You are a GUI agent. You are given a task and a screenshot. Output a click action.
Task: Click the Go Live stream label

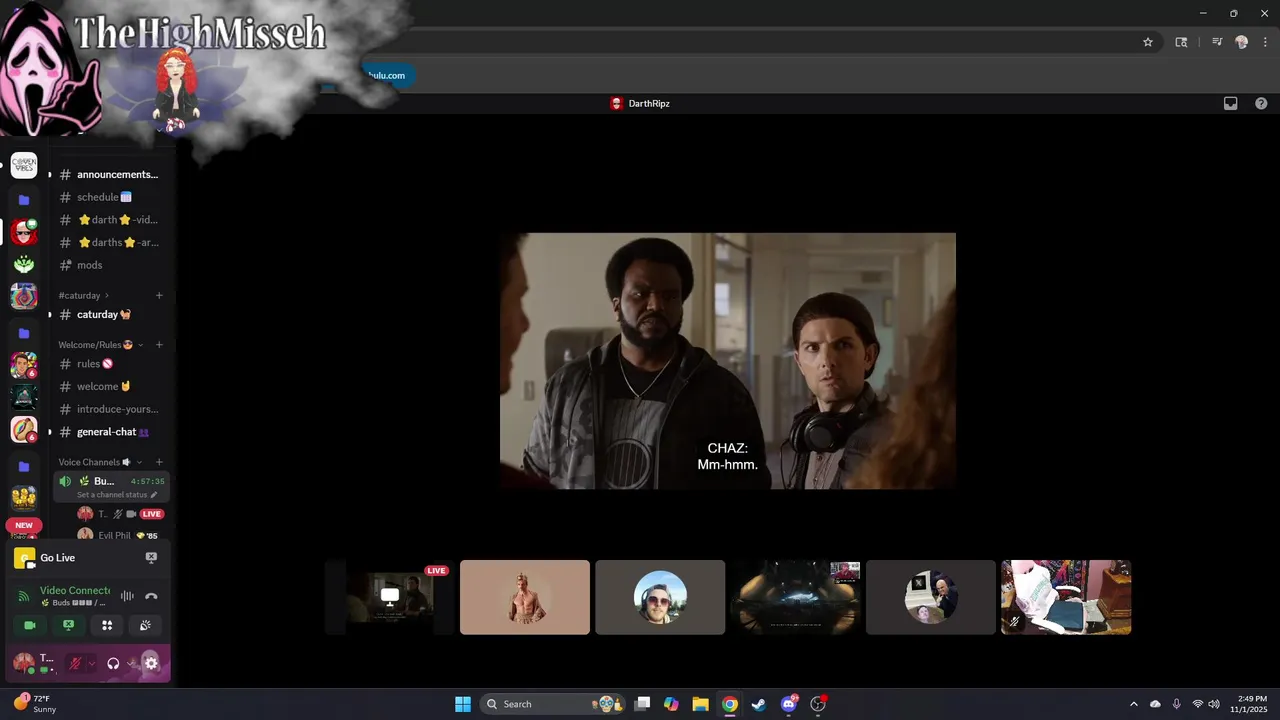(x=57, y=558)
